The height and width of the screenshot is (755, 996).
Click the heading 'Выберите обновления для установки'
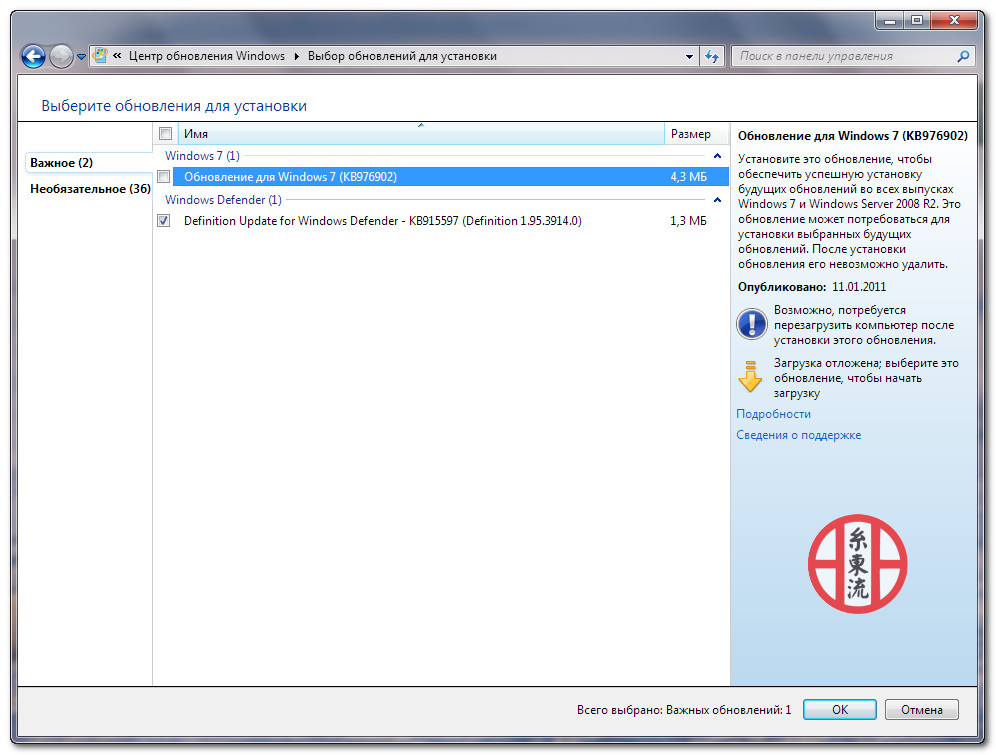point(174,106)
